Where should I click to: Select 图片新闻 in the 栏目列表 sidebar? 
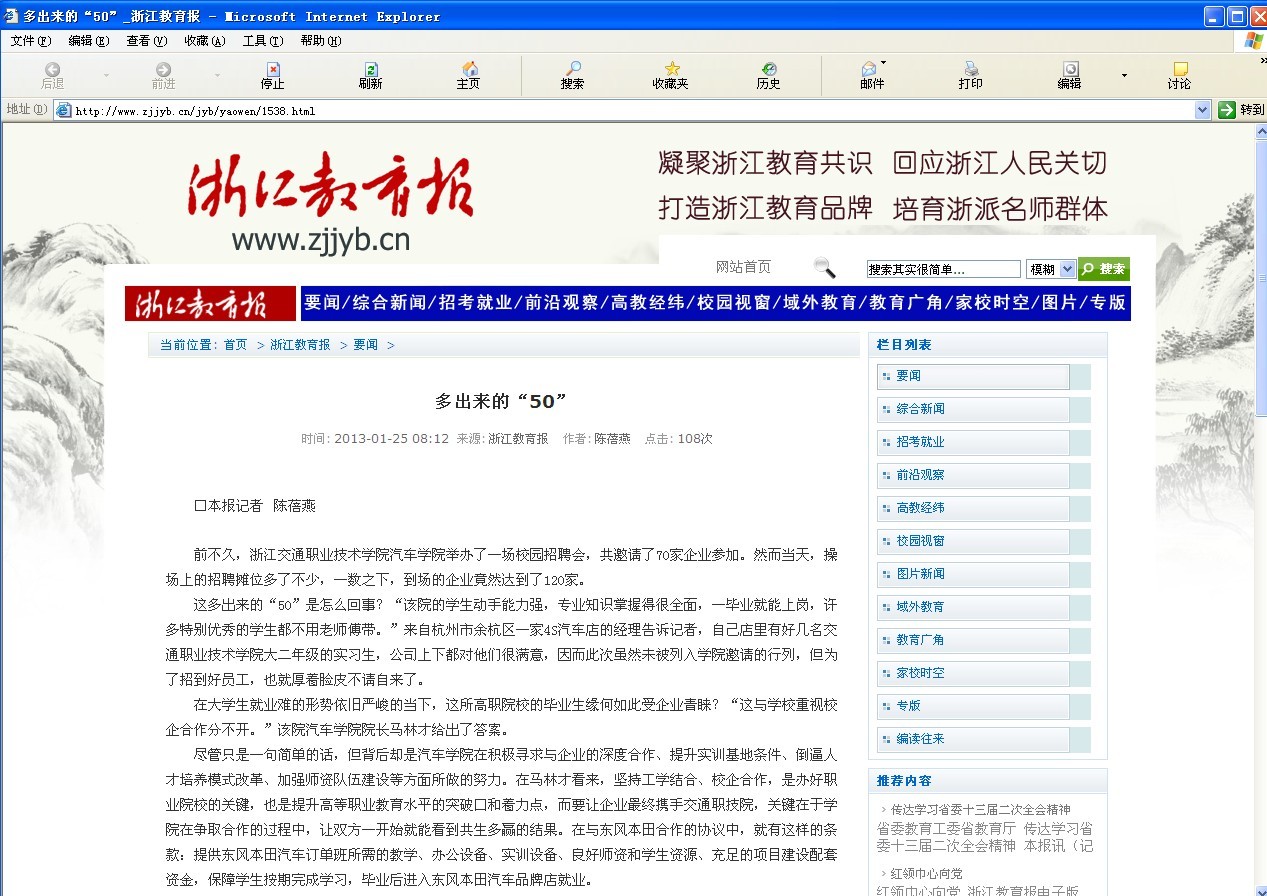pos(973,574)
